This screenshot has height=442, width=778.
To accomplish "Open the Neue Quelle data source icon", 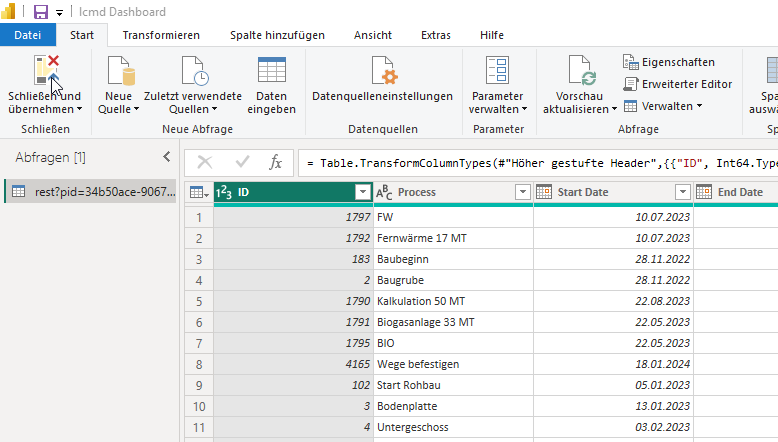I will [x=118, y=71].
